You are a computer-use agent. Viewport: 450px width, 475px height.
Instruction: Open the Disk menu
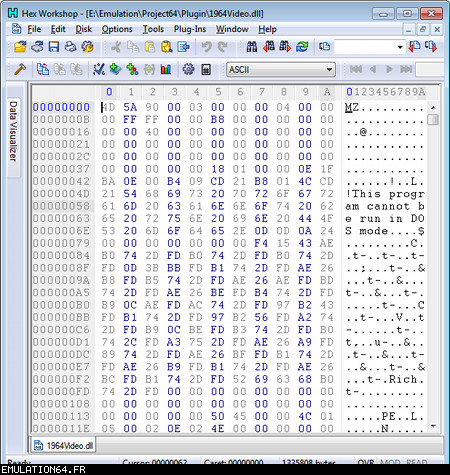[84, 29]
